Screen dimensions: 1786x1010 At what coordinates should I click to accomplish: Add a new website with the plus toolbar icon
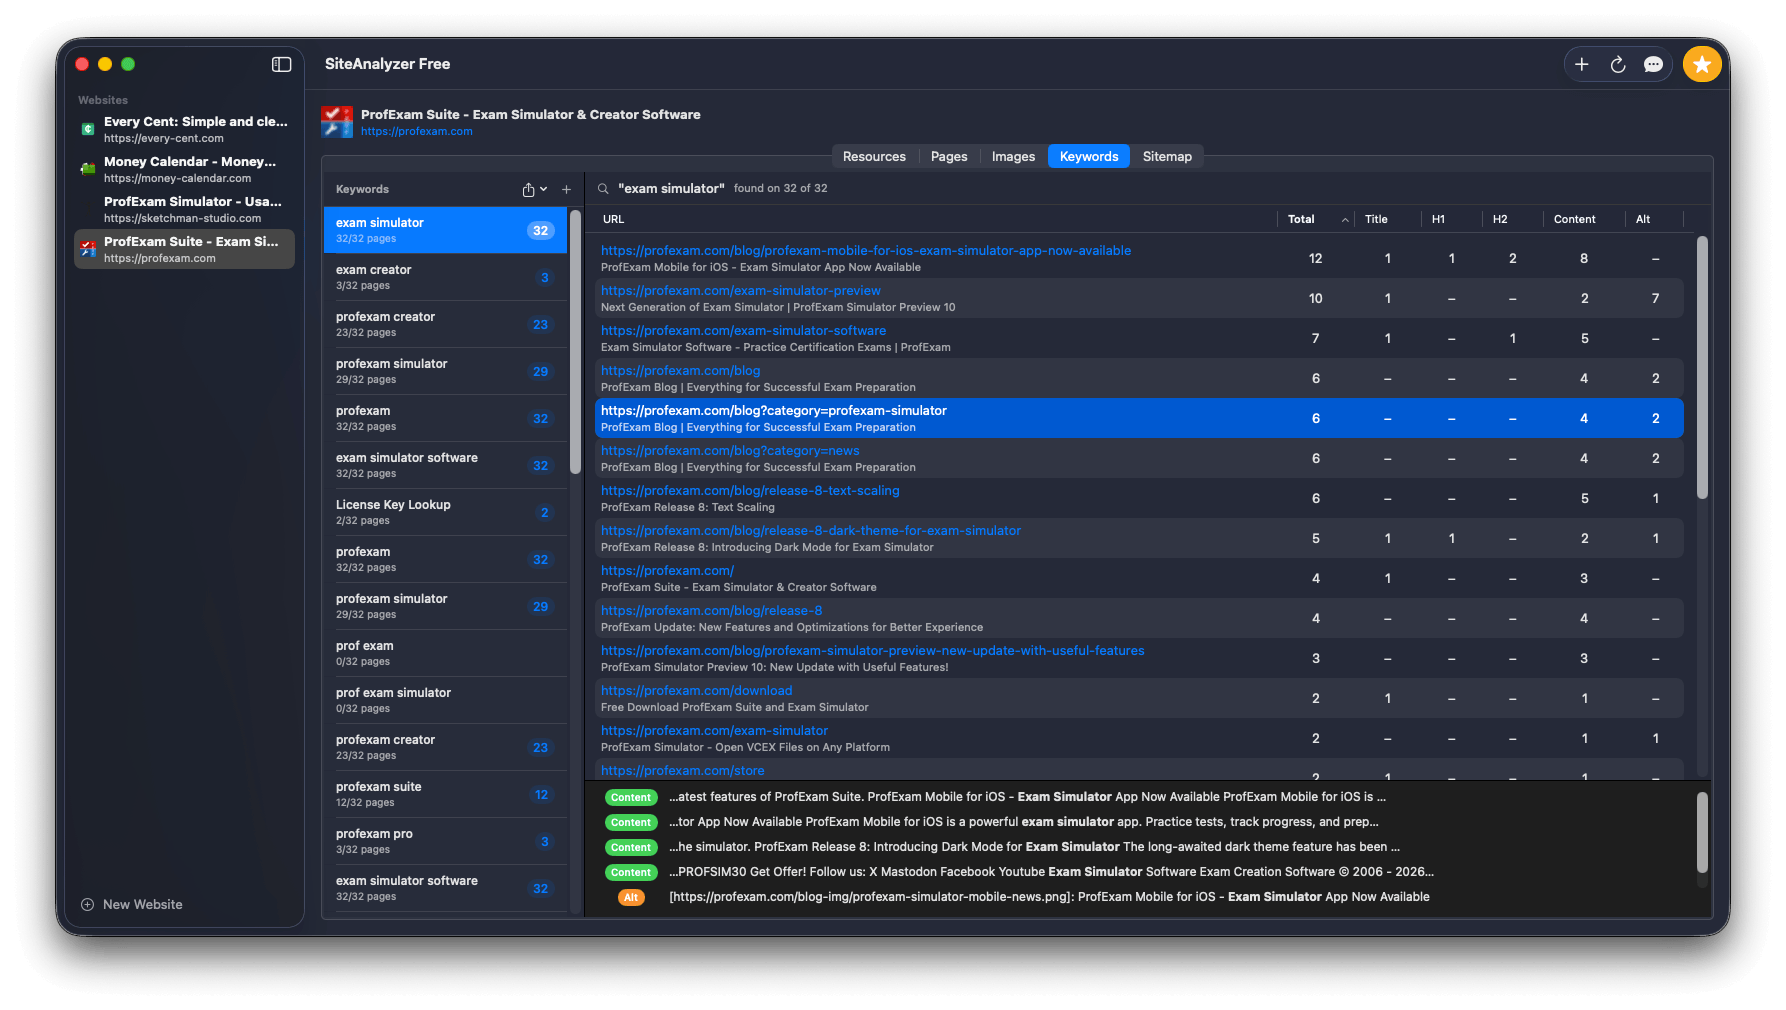[1582, 64]
